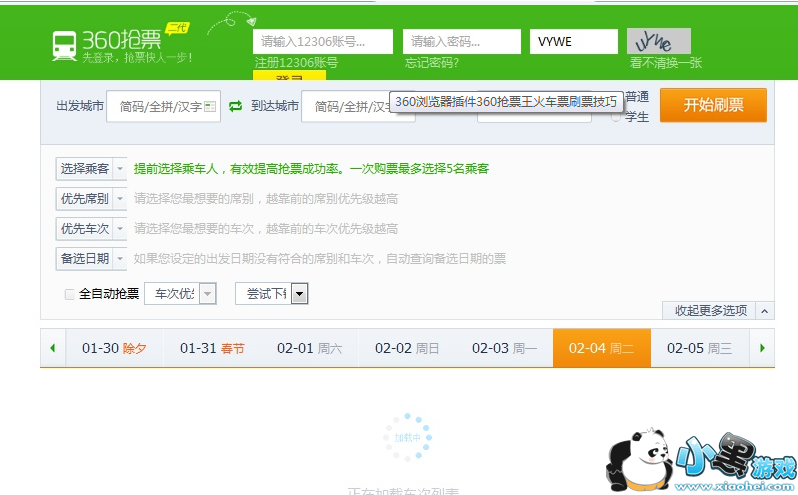Focus the 出发城市 input box
Screen dimensions: 798x495
(x=163, y=106)
